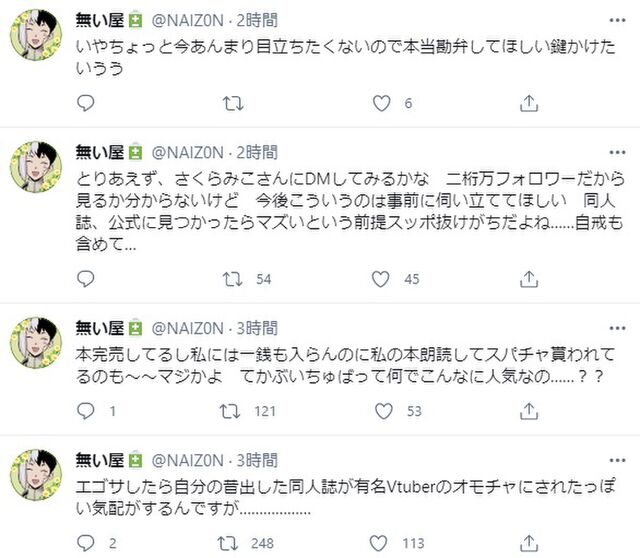Retweet the tweet showing 248 retweets

pyautogui.click(x=232, y=543)
